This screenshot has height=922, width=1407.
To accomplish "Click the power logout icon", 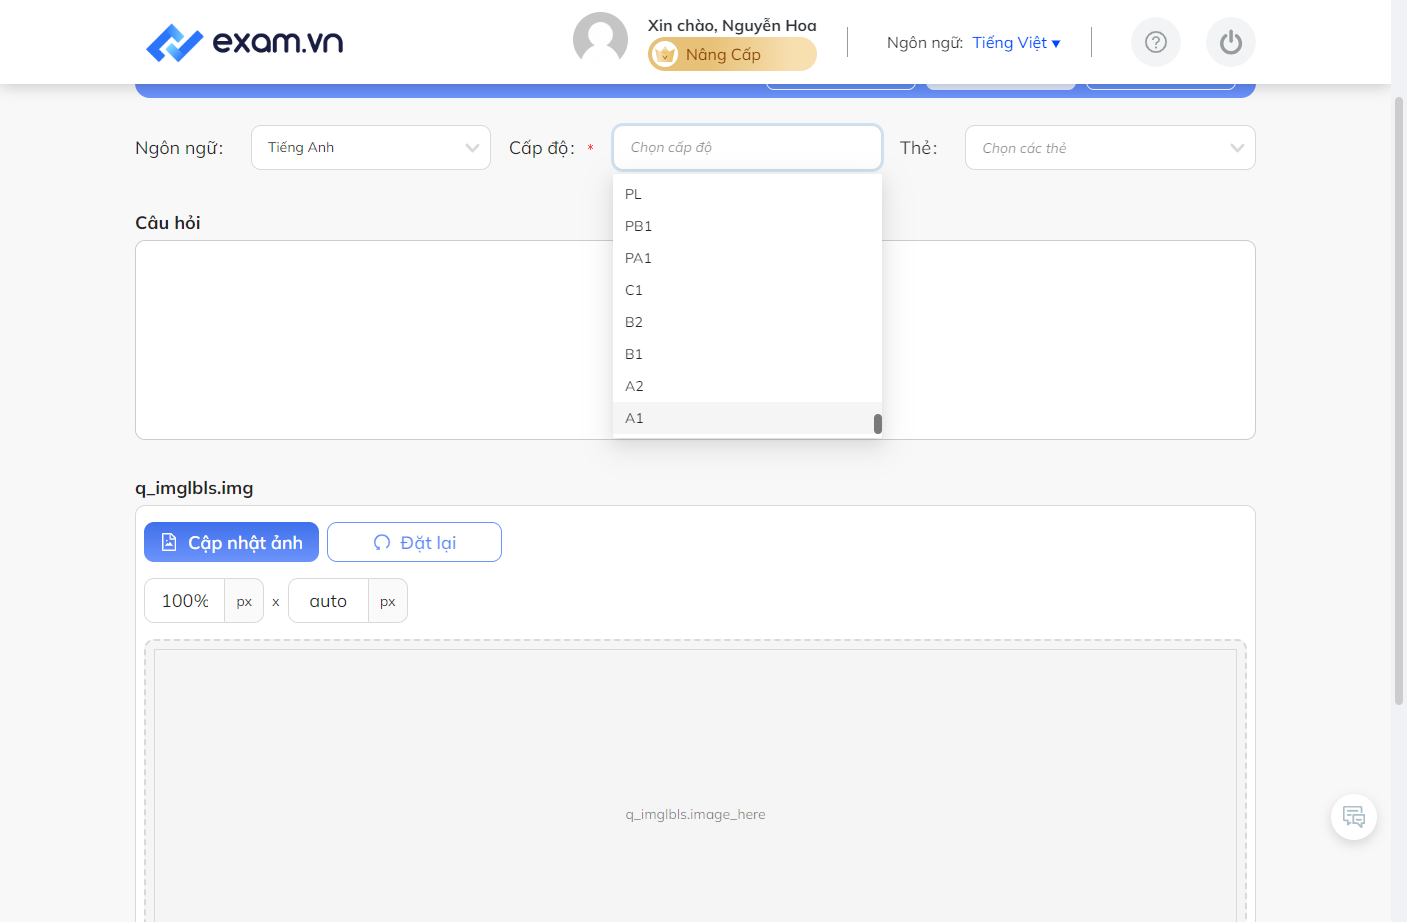I will tap(1231, 42).
